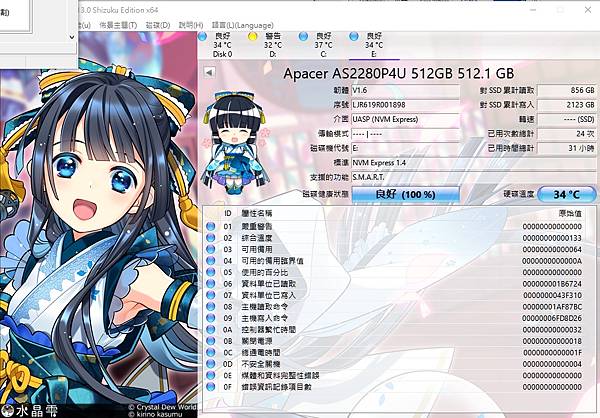The image size is (600, 418).
Task: Click the total host writes value 2123 GB
Action: point(567,105)
